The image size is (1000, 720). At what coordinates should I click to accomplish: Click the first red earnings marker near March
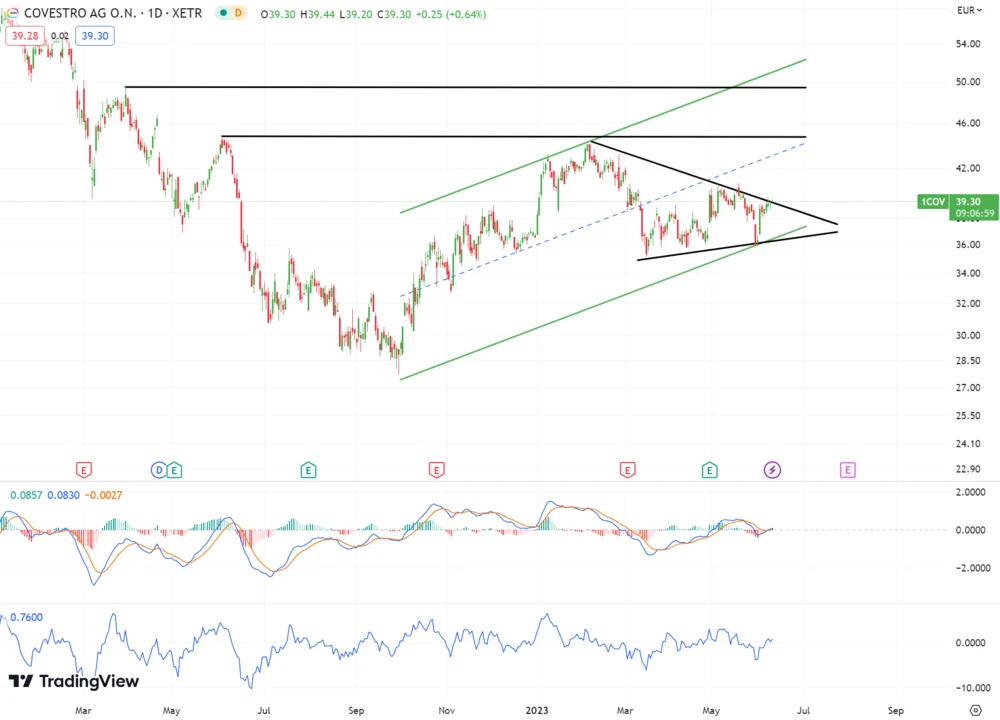[84, 469]
